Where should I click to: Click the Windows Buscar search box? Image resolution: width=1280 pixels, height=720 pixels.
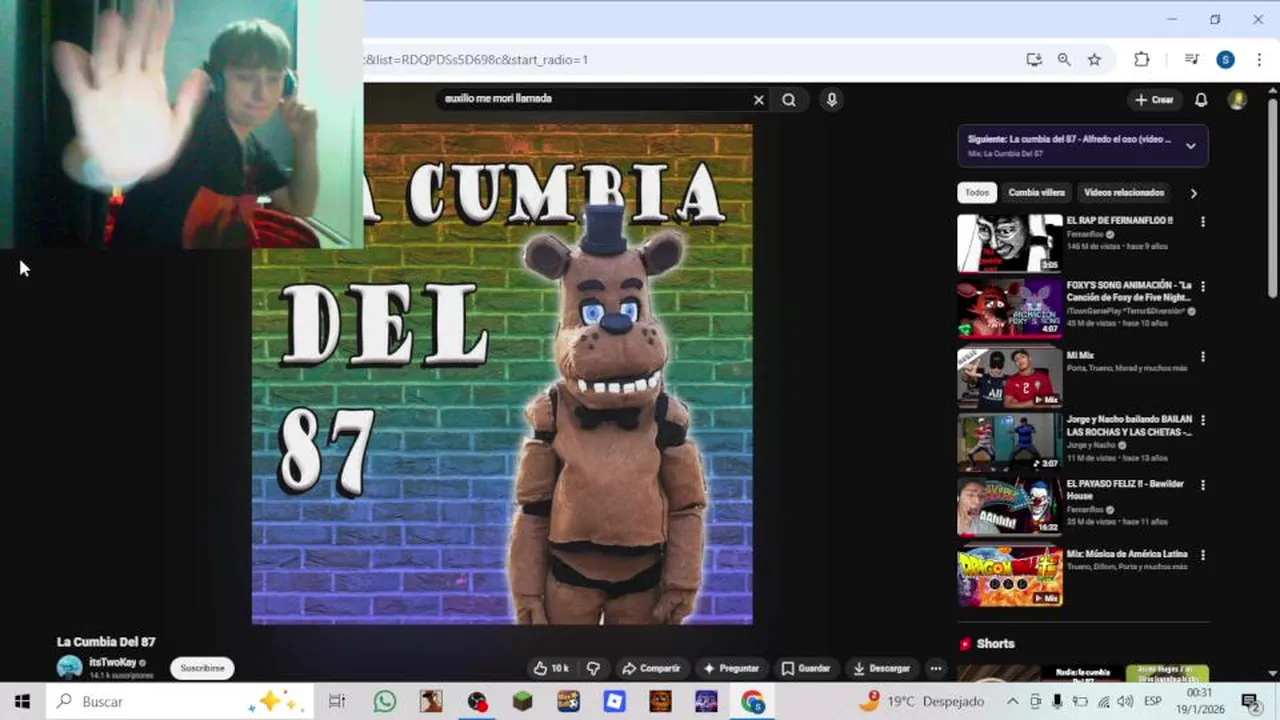click(x=179, y=702)
